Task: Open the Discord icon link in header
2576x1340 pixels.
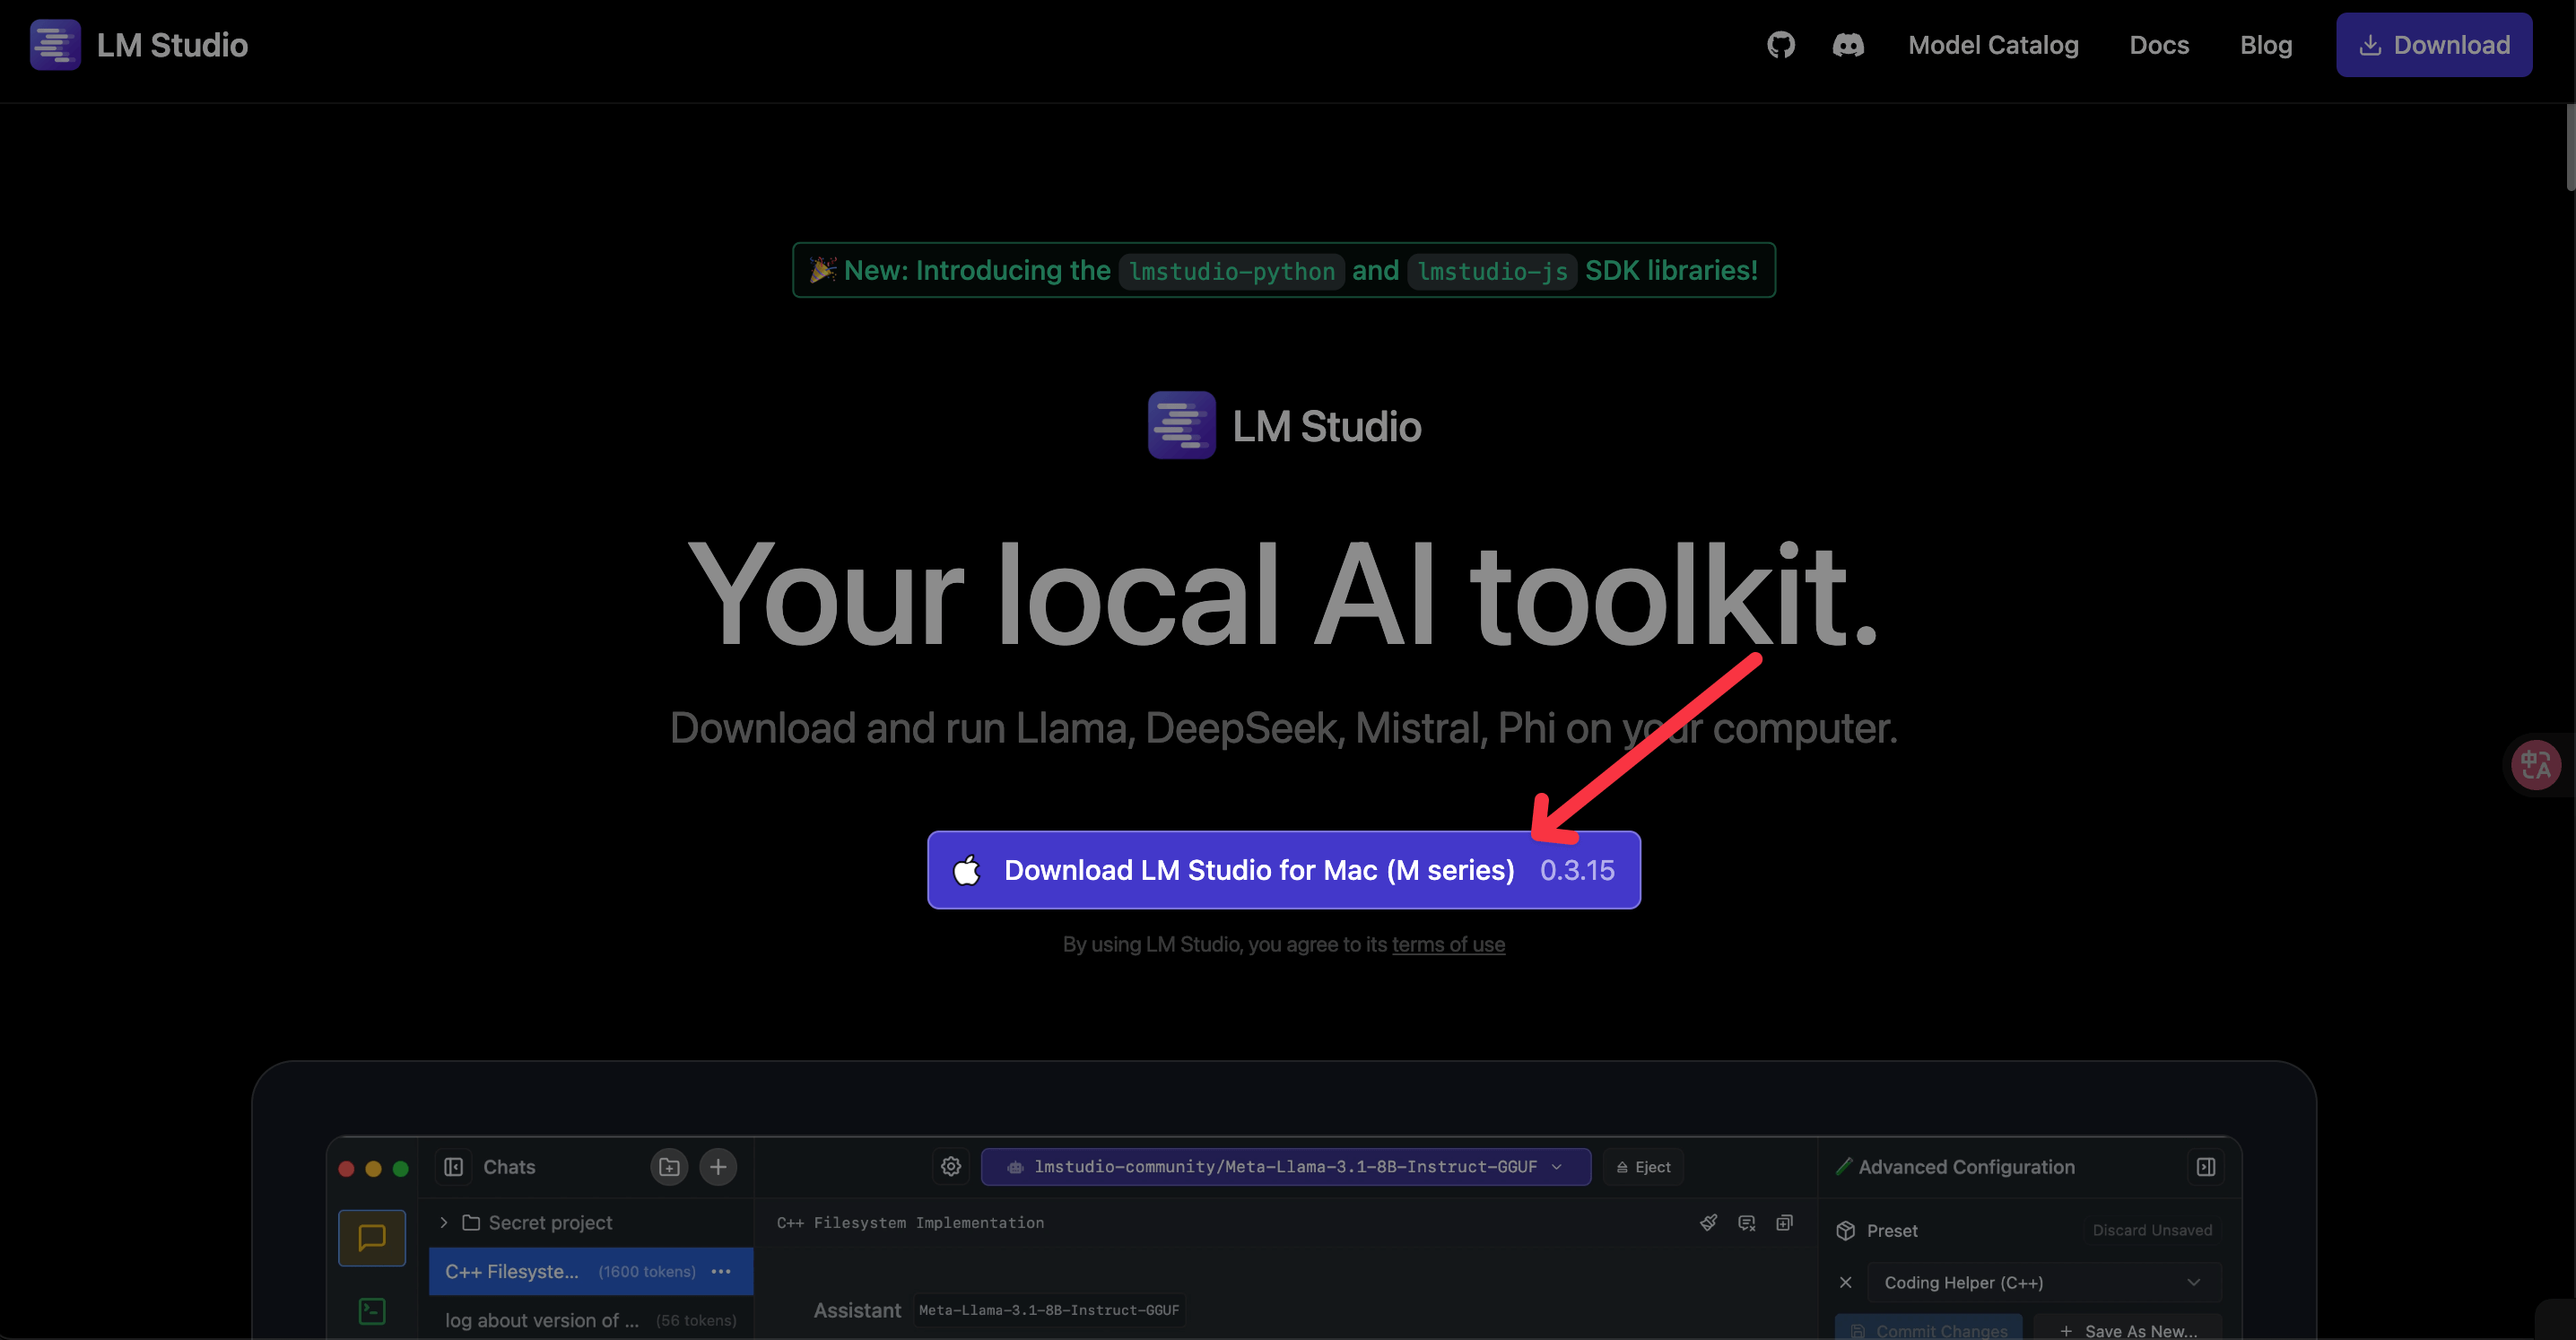Action: tap(1847, 45)
